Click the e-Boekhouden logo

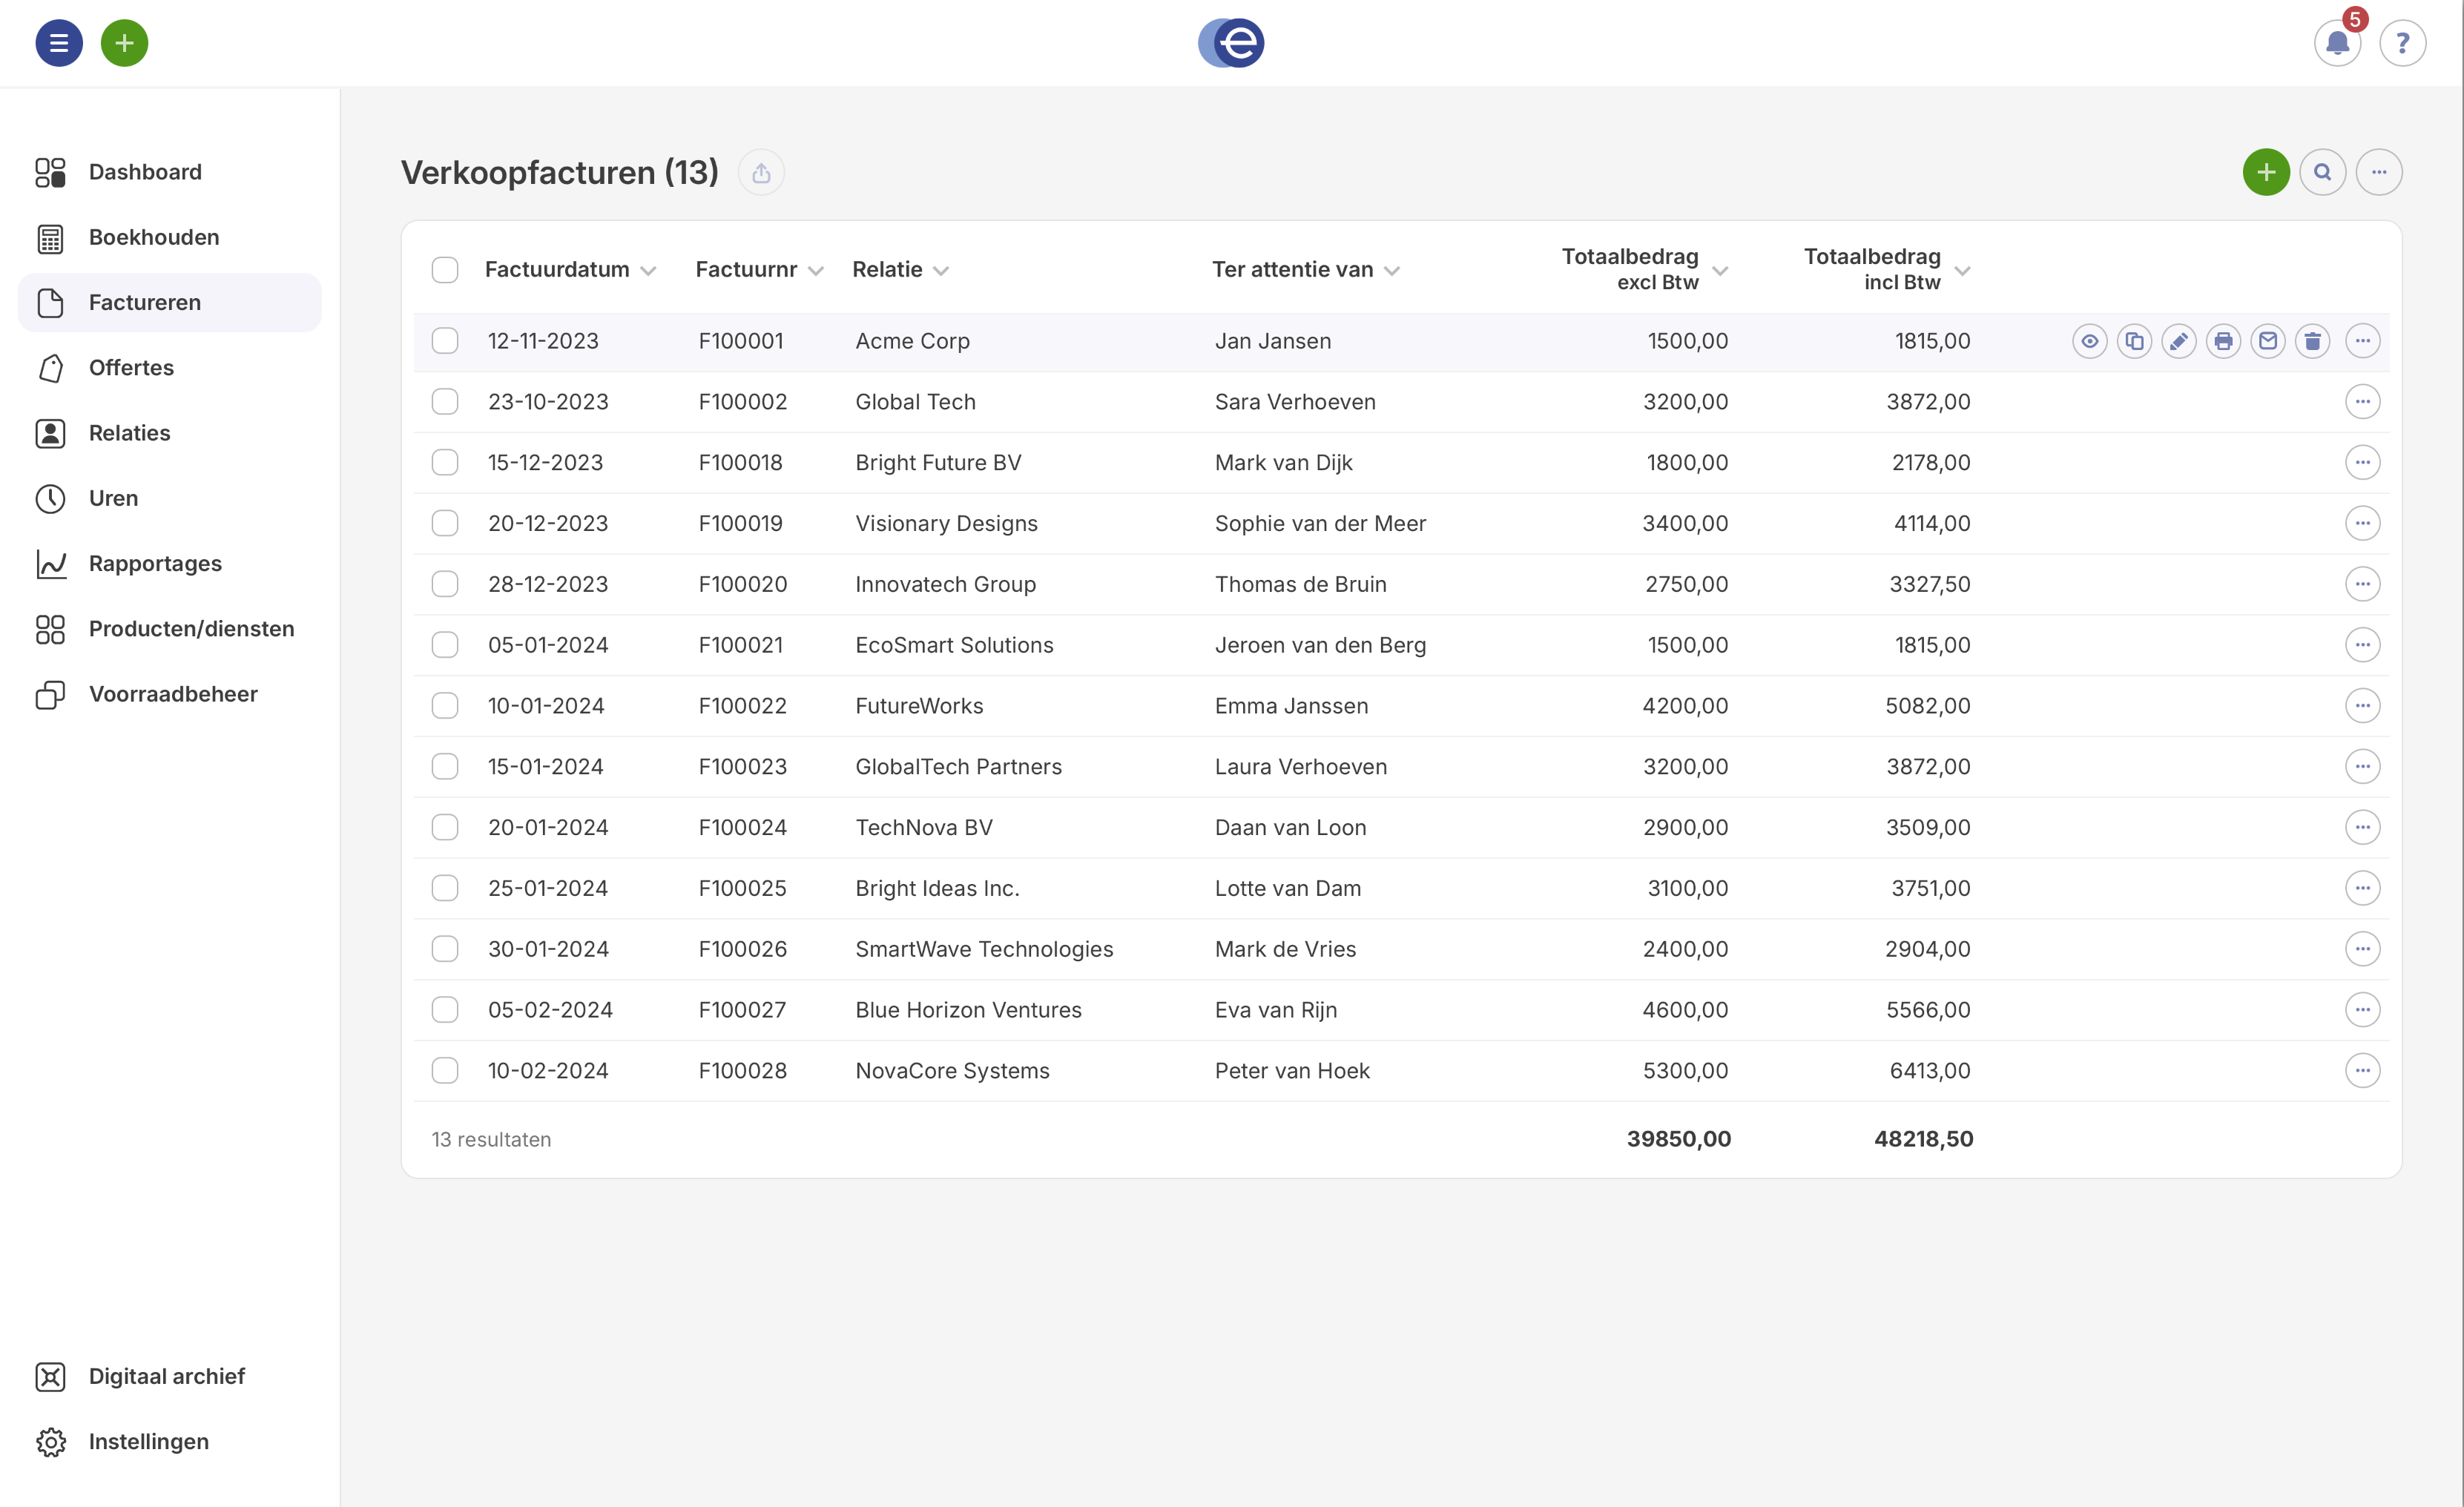(1231, 43)
